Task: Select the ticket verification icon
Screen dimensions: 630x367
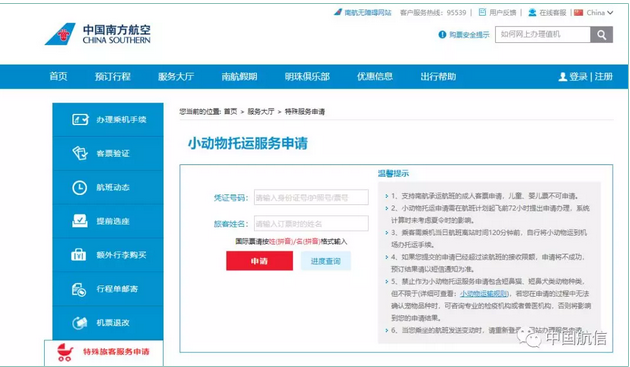Action: coord(80,153)
